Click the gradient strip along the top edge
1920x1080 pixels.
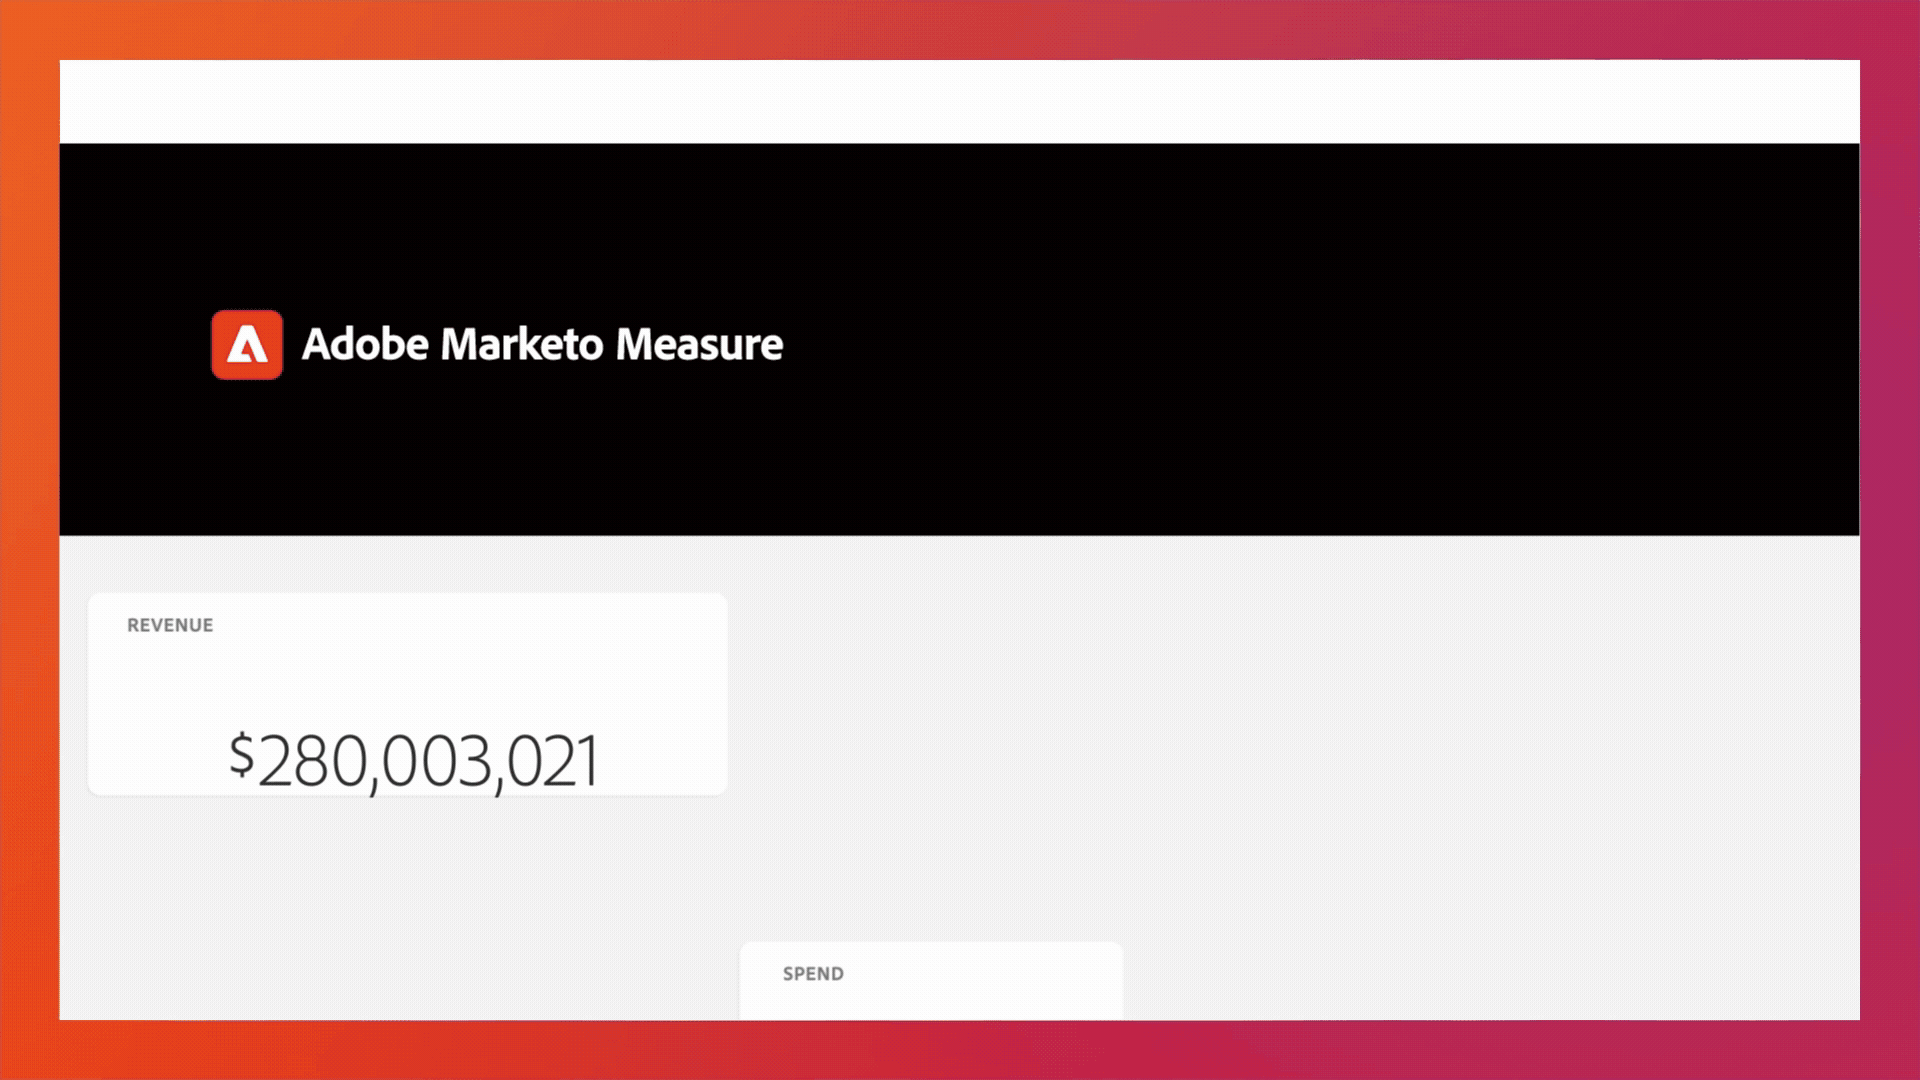[960, 29]
